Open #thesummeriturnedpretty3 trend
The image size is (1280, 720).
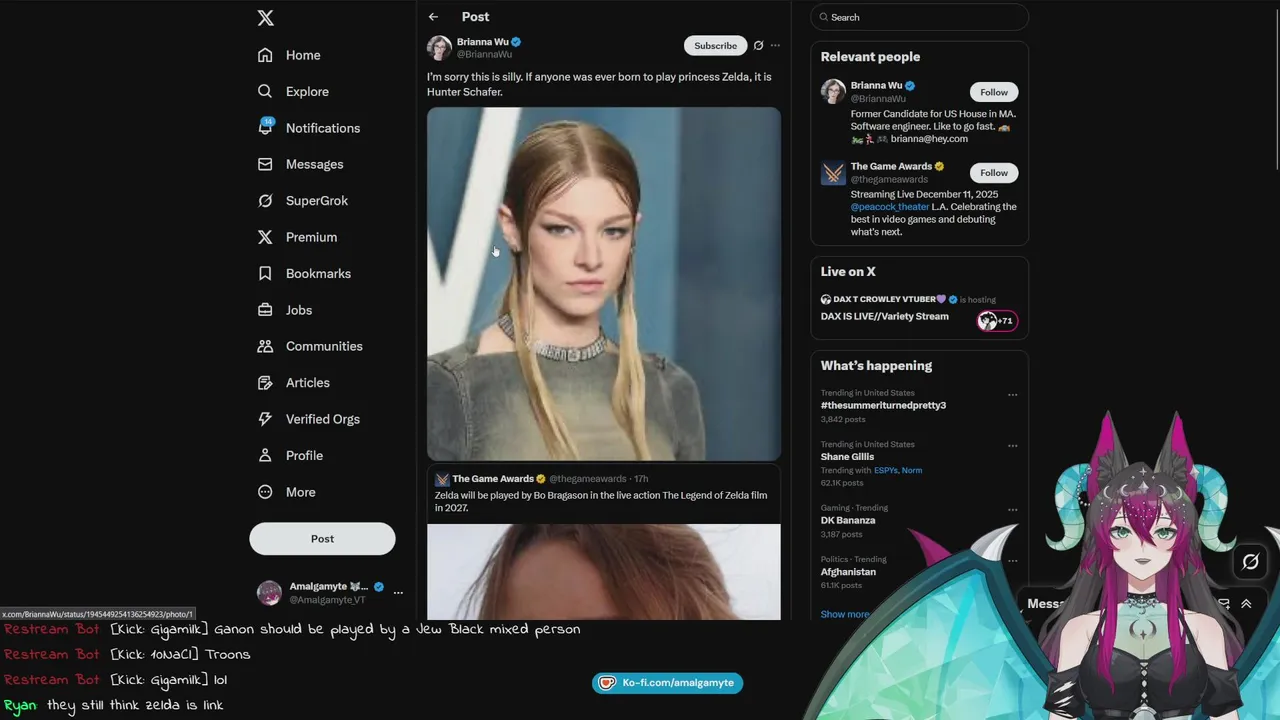tap(883, 405)
